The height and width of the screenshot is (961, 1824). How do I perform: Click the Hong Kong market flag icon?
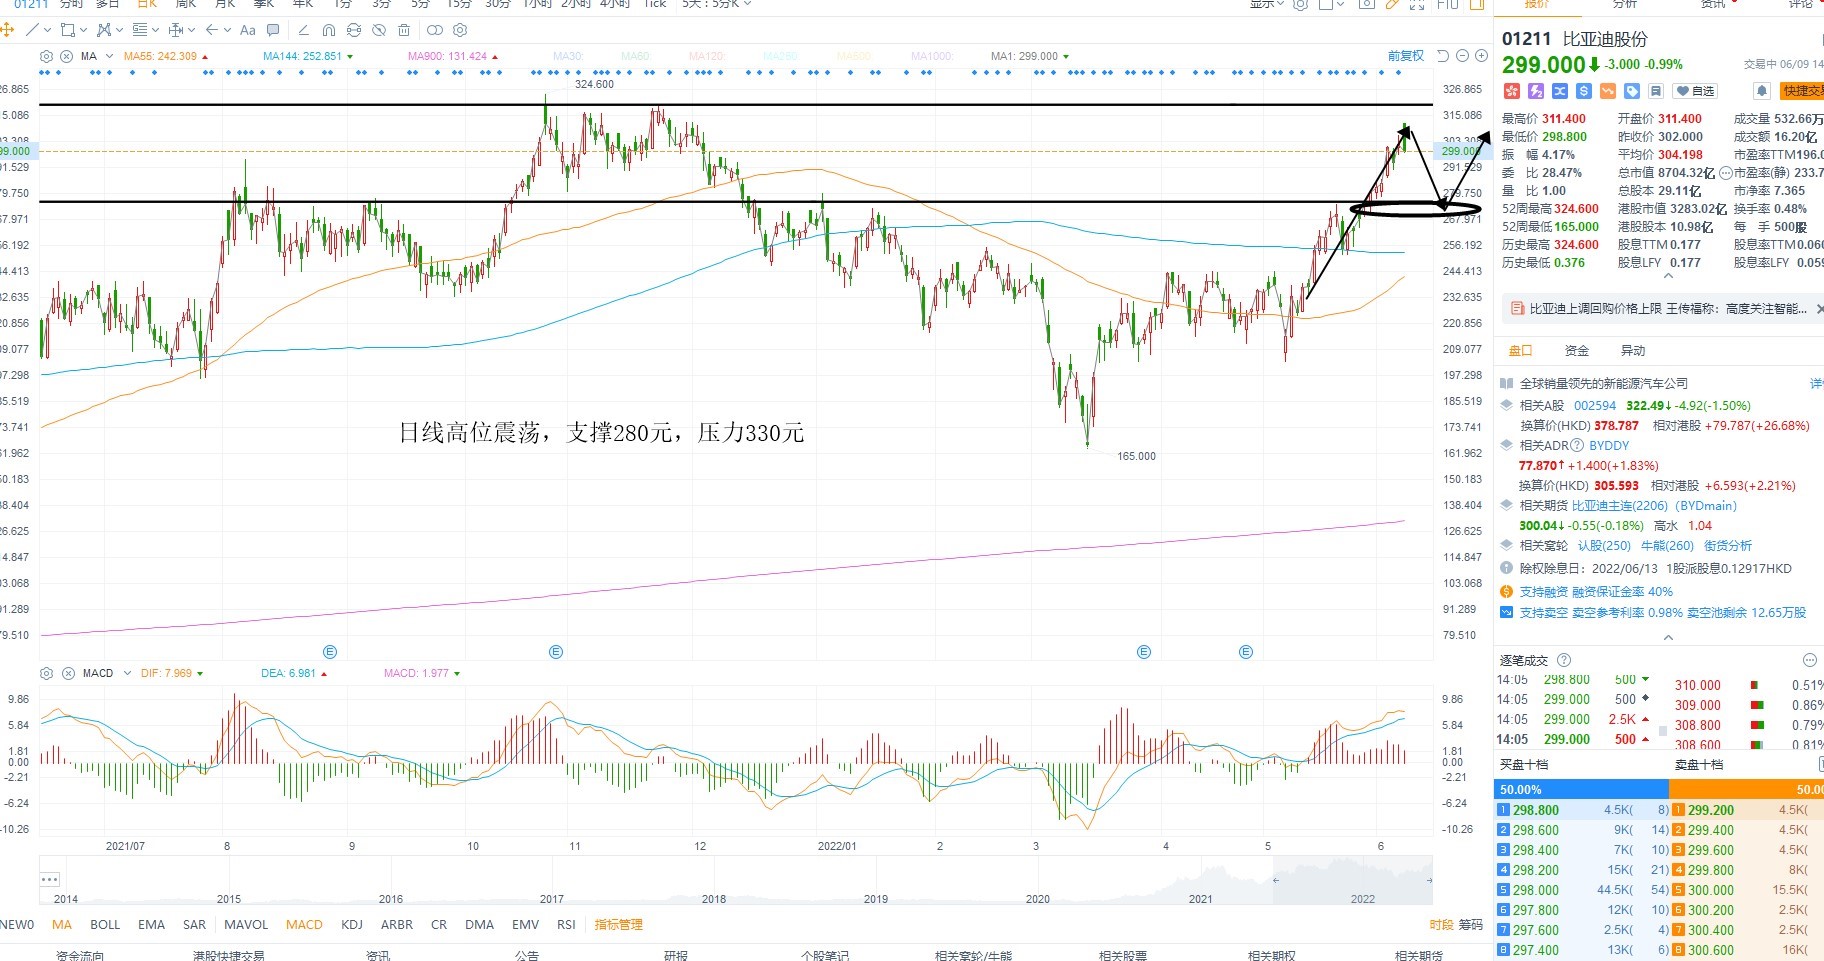[1511, 91]
